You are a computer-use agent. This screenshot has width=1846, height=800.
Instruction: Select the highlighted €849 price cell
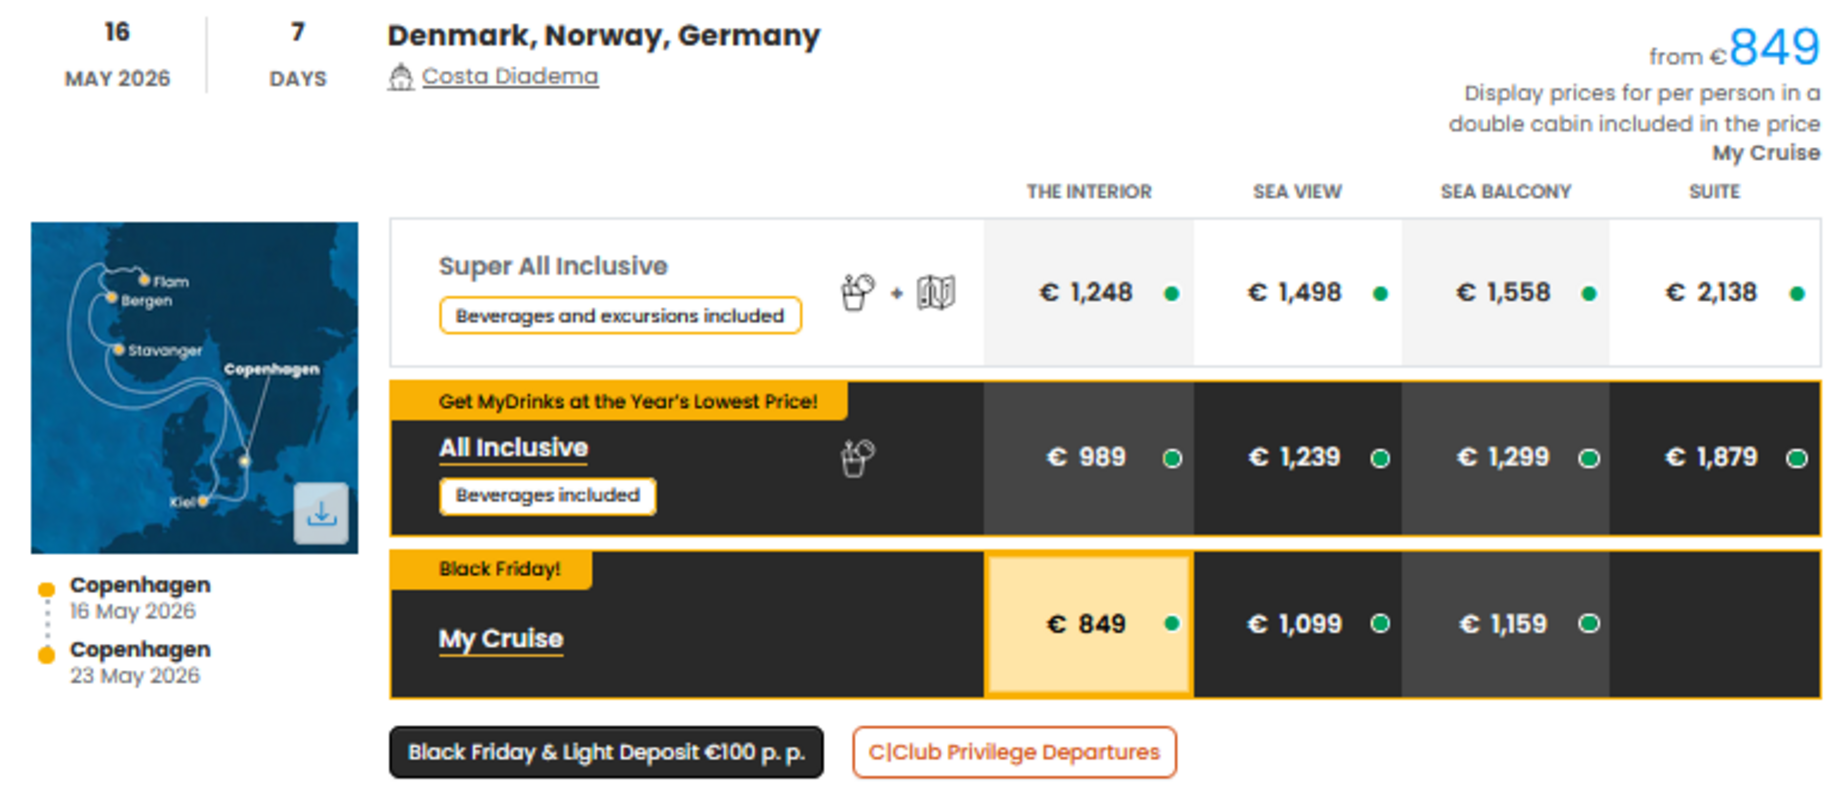[x=1088, y=623]
